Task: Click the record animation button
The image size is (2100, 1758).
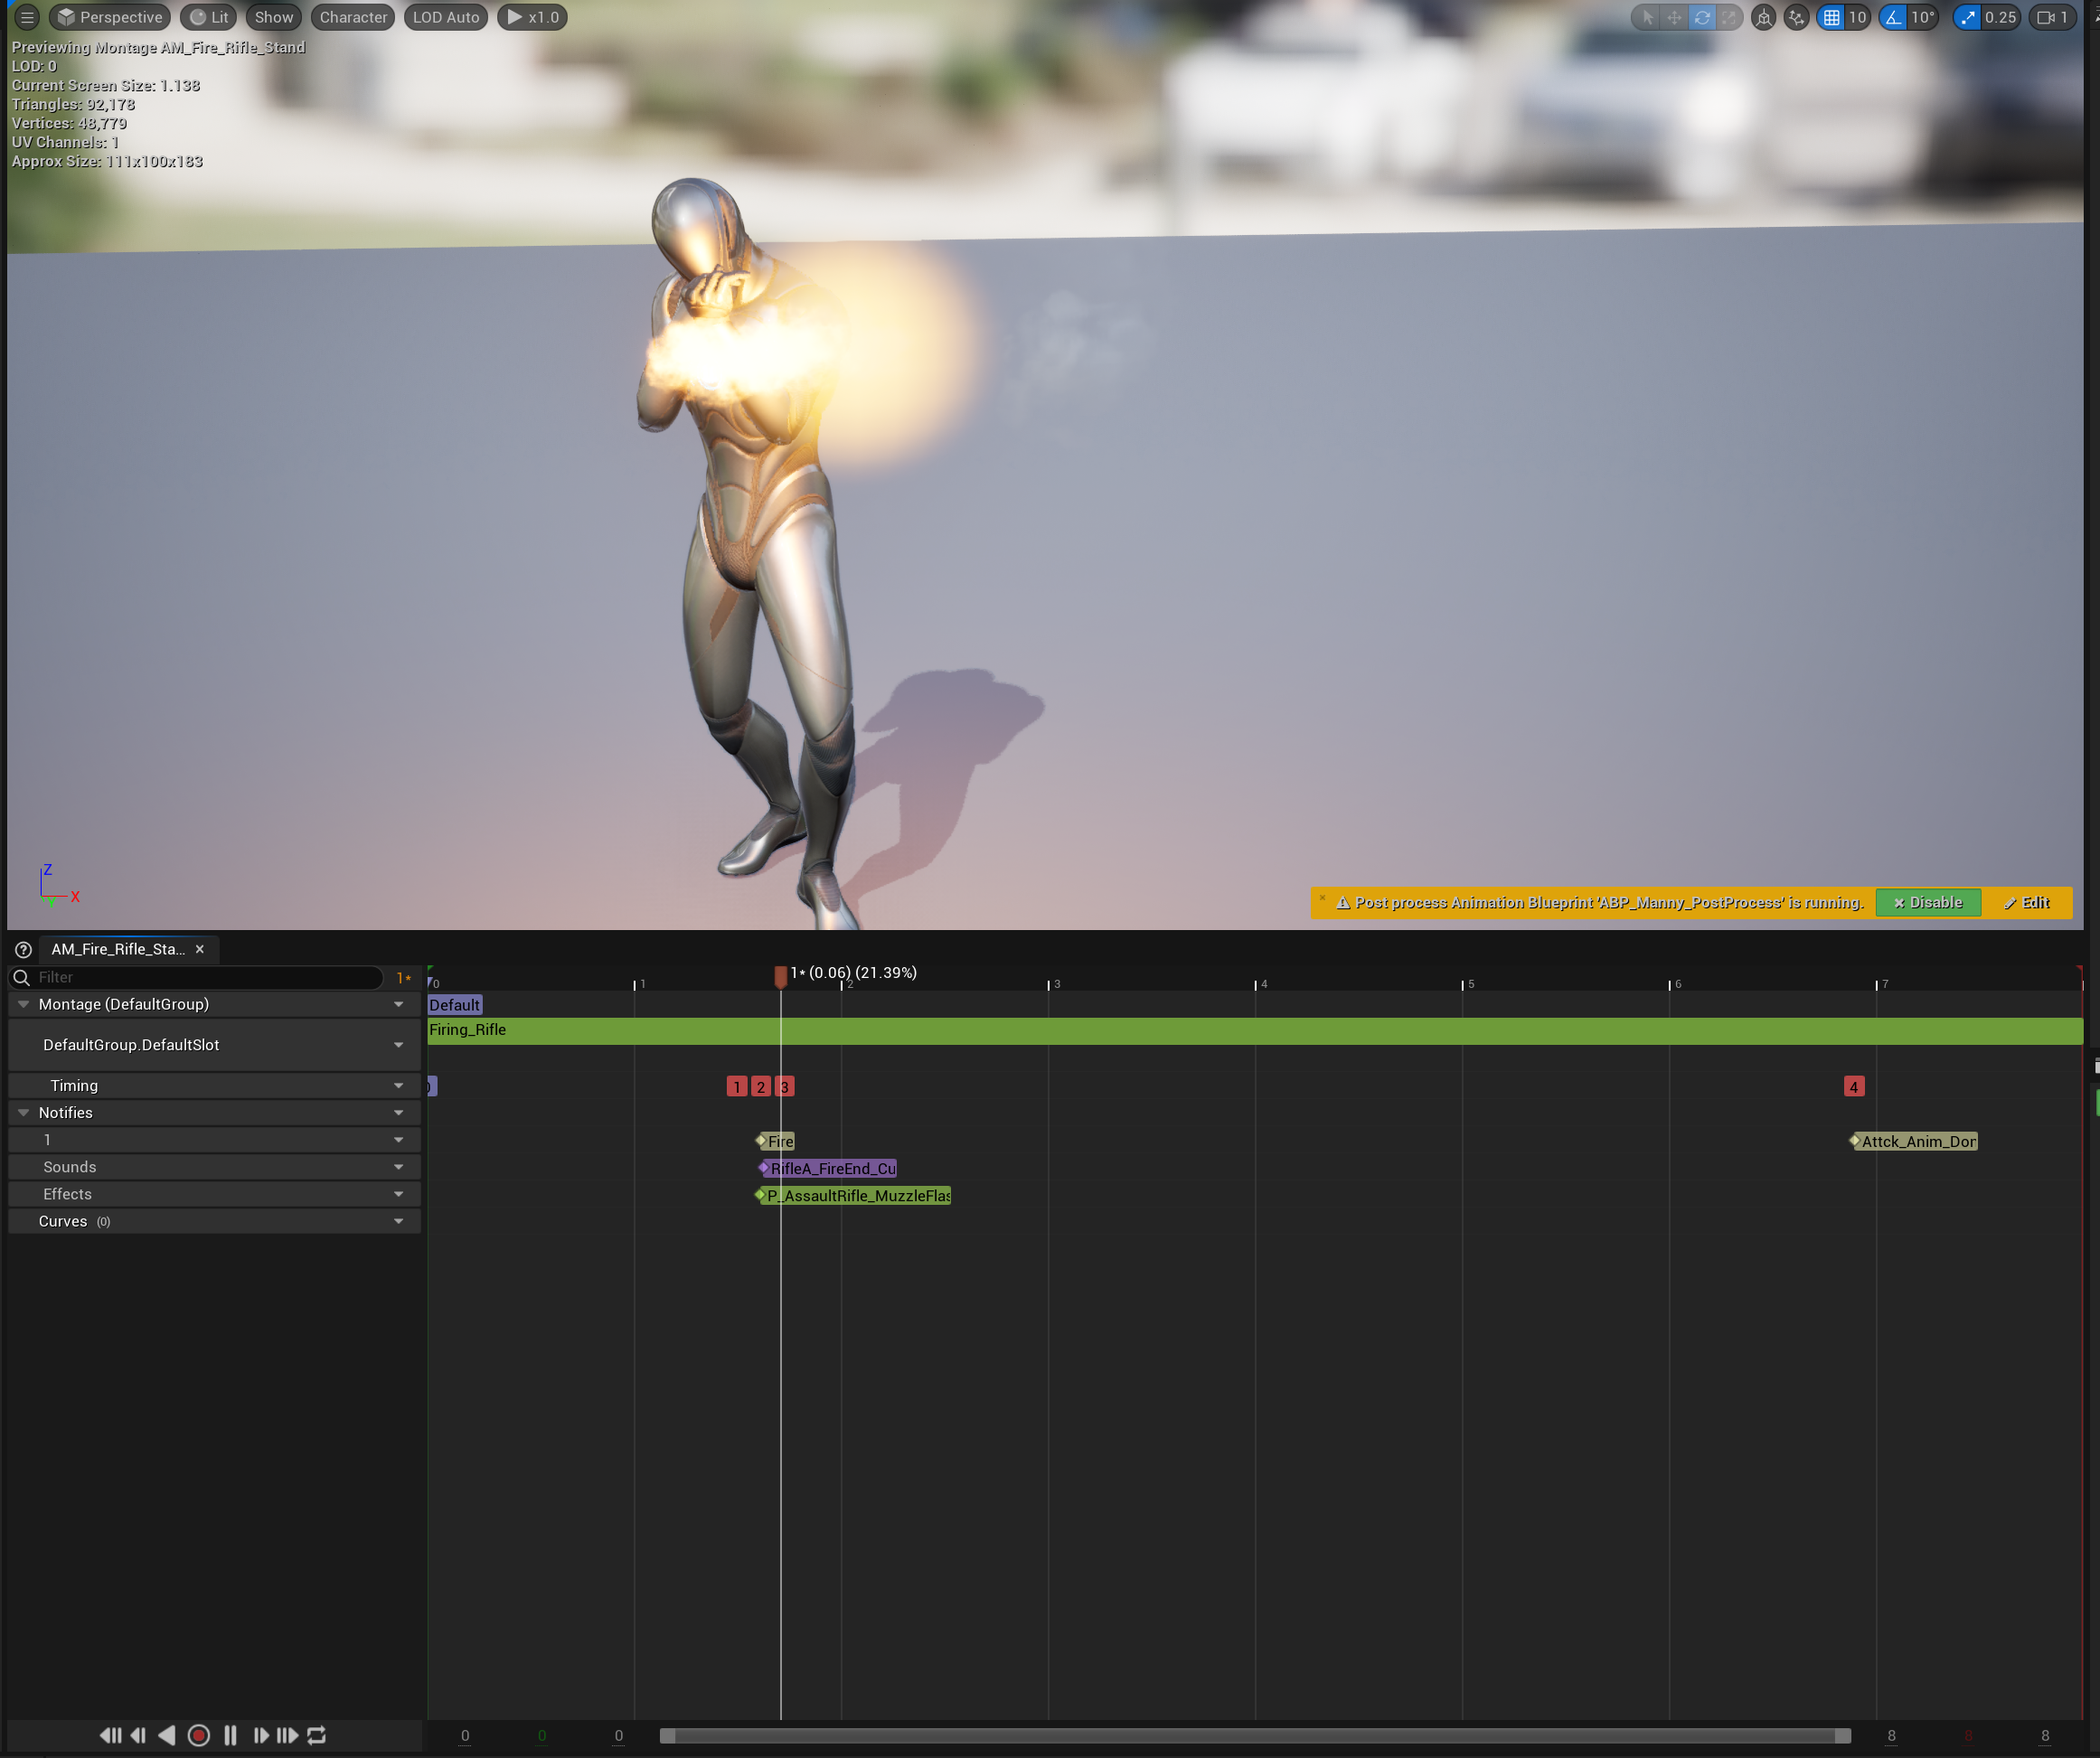Action: (198, 1735)
